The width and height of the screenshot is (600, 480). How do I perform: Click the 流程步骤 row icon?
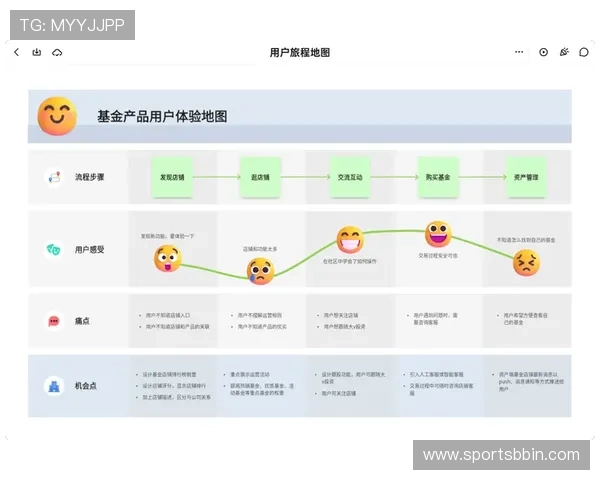(x=54, y=177)
